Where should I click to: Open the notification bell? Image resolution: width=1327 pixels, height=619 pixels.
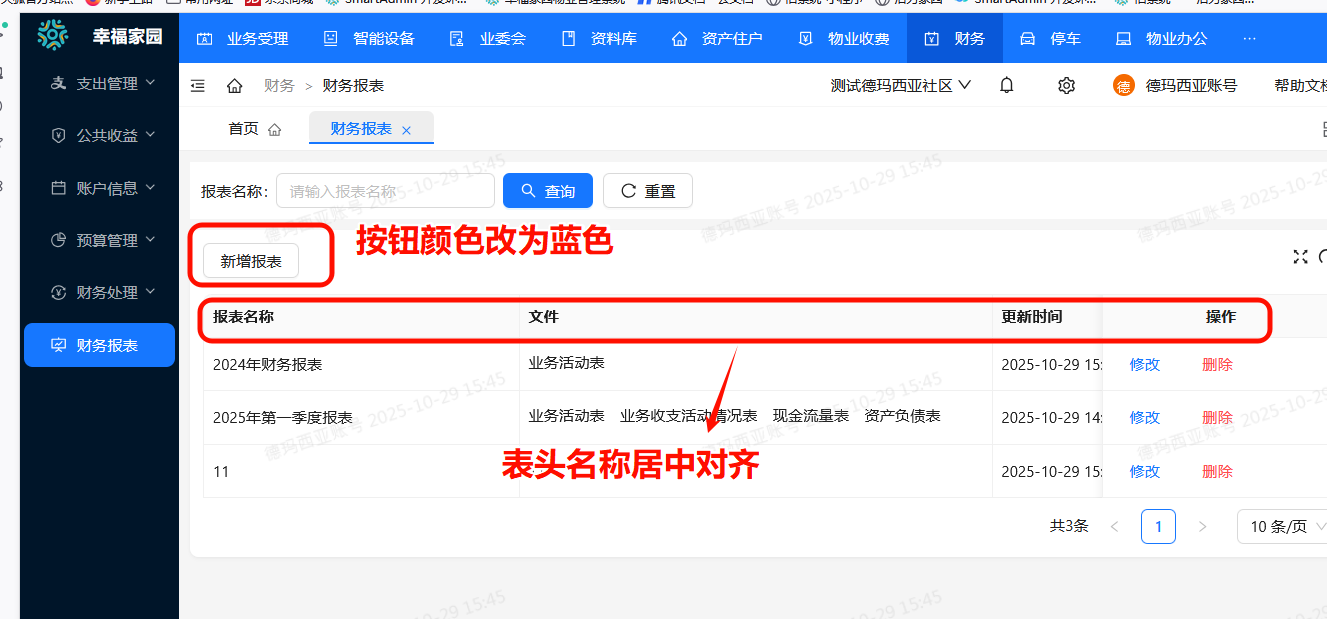pos(1006,85)
